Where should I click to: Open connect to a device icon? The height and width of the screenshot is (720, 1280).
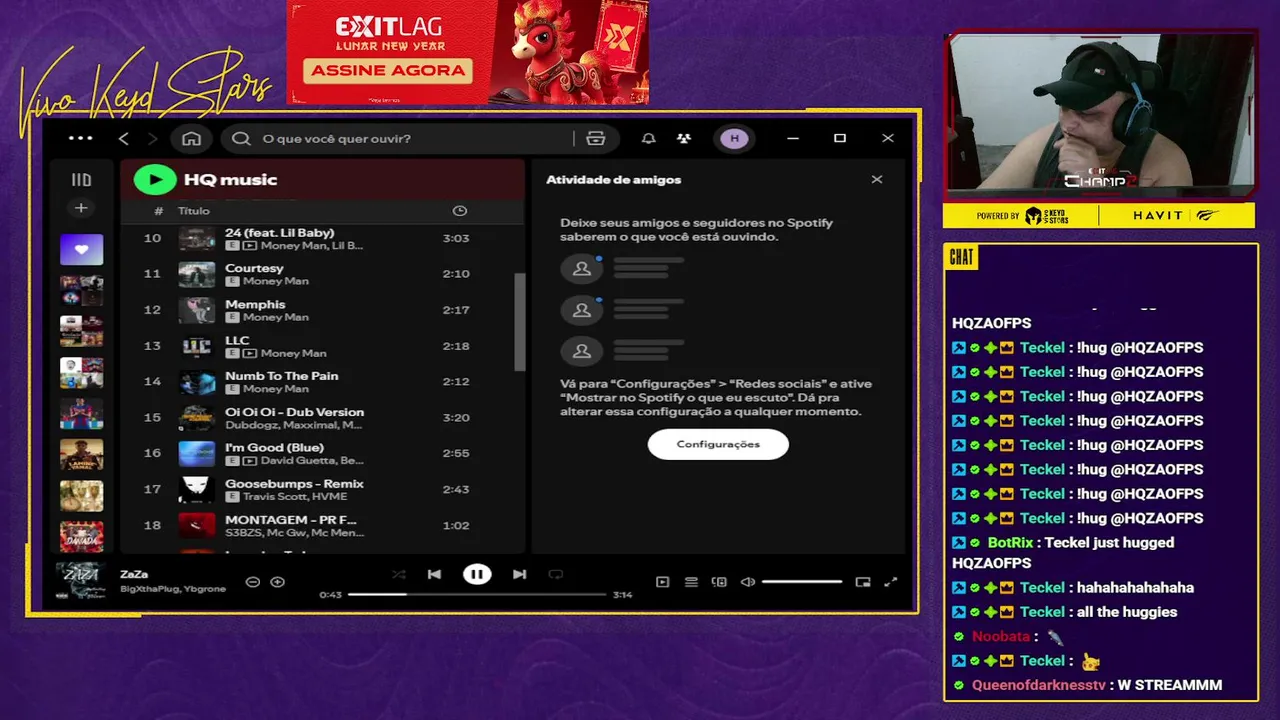[719, 581]
